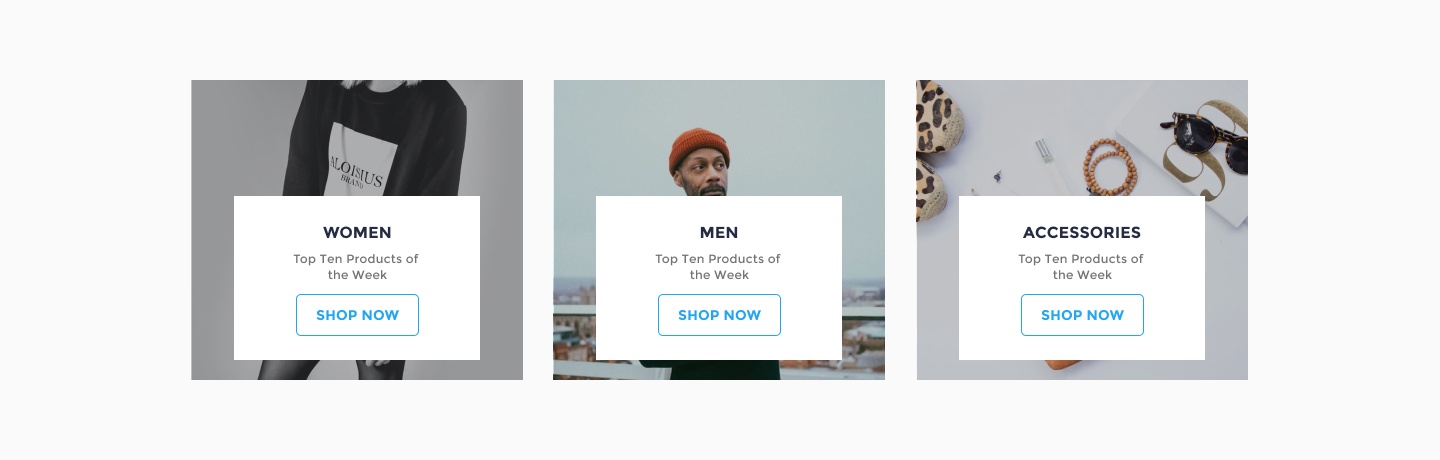Click Shop Now in the Women card

click(x=357, y=315)
